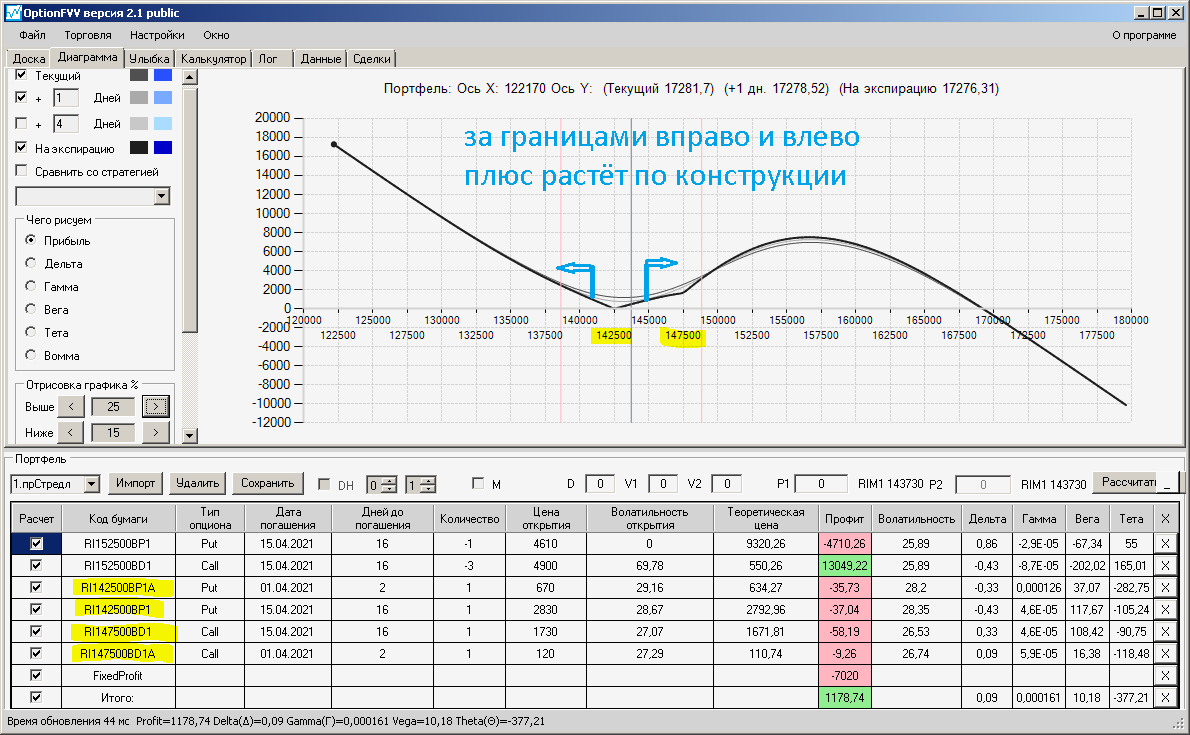
Task: Toggle the На экспирацию checkbox
Action: click(21, 147)
